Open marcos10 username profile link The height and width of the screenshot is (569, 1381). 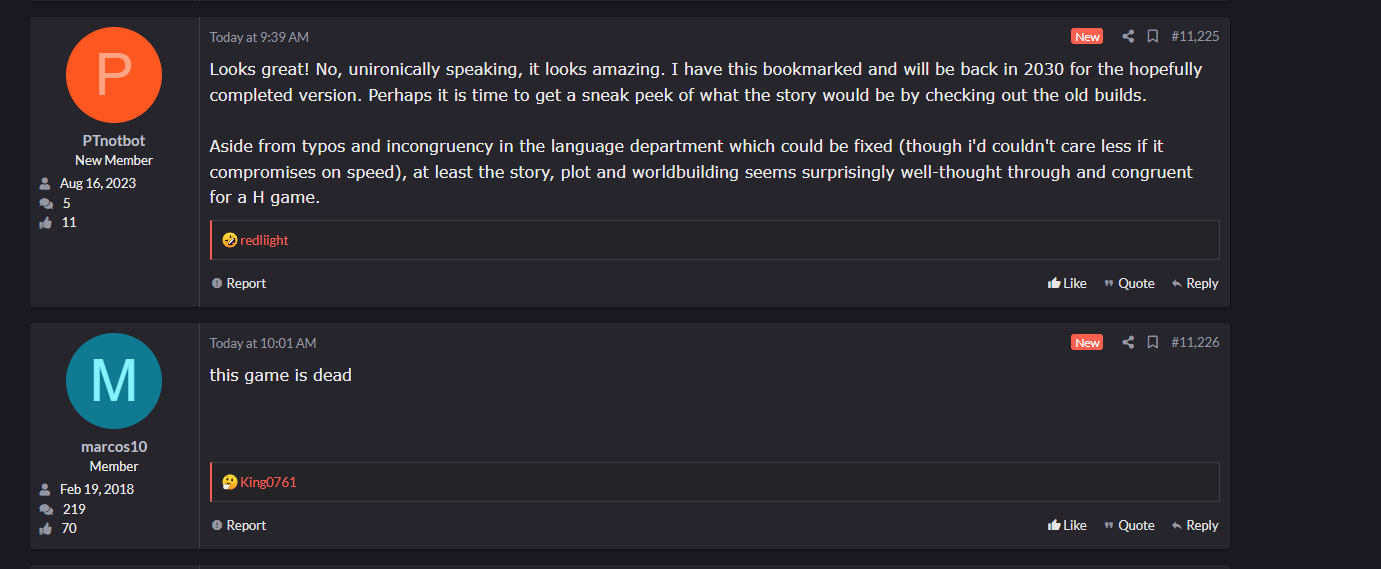click(x=114, y=447)
